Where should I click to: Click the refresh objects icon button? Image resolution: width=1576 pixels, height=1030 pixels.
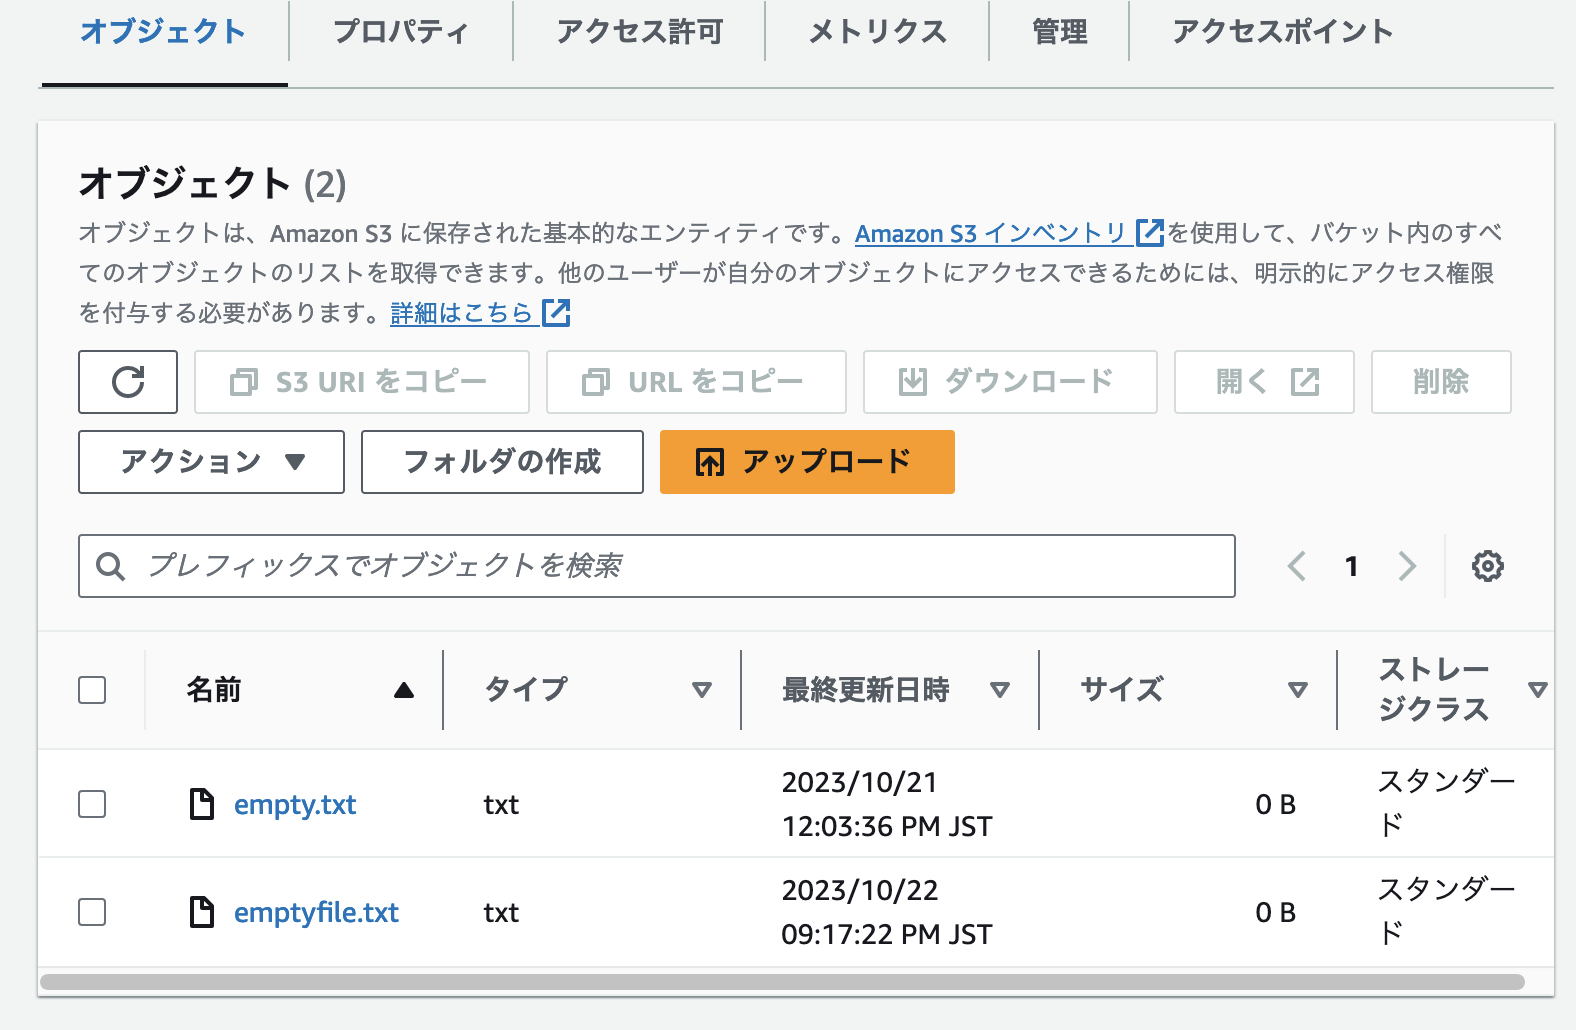[128, 382]
